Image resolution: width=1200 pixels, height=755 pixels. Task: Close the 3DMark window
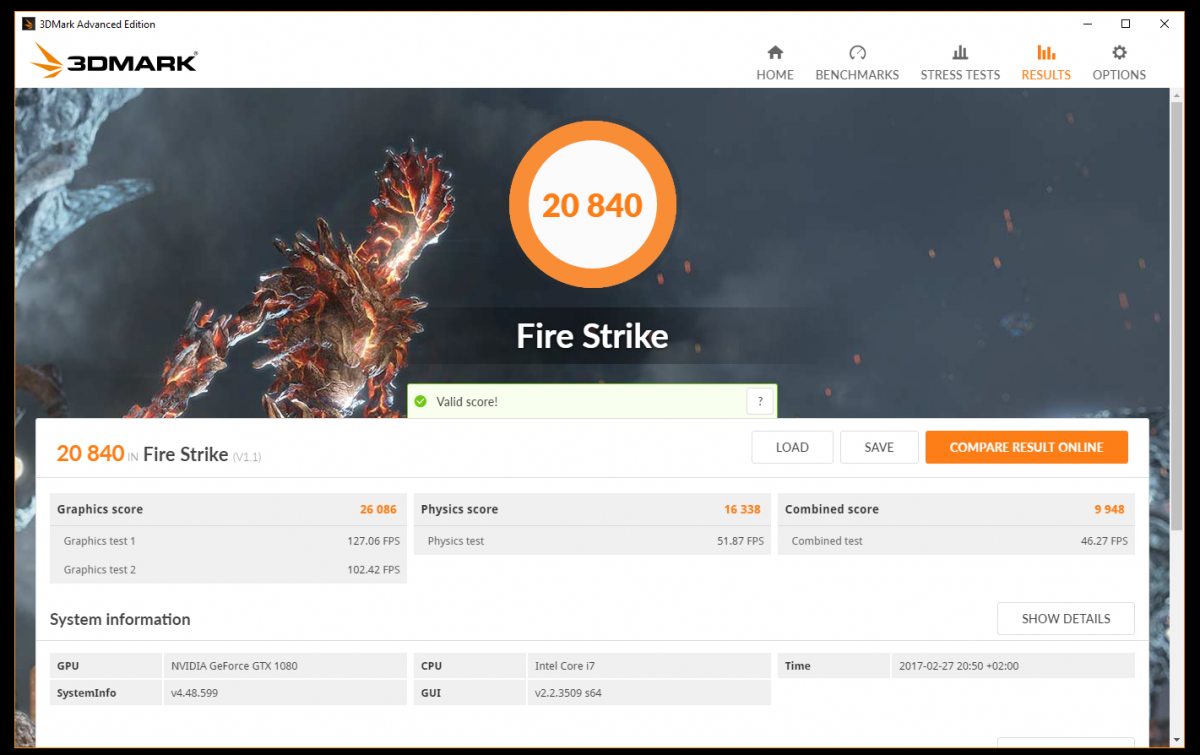point(1164,24)
